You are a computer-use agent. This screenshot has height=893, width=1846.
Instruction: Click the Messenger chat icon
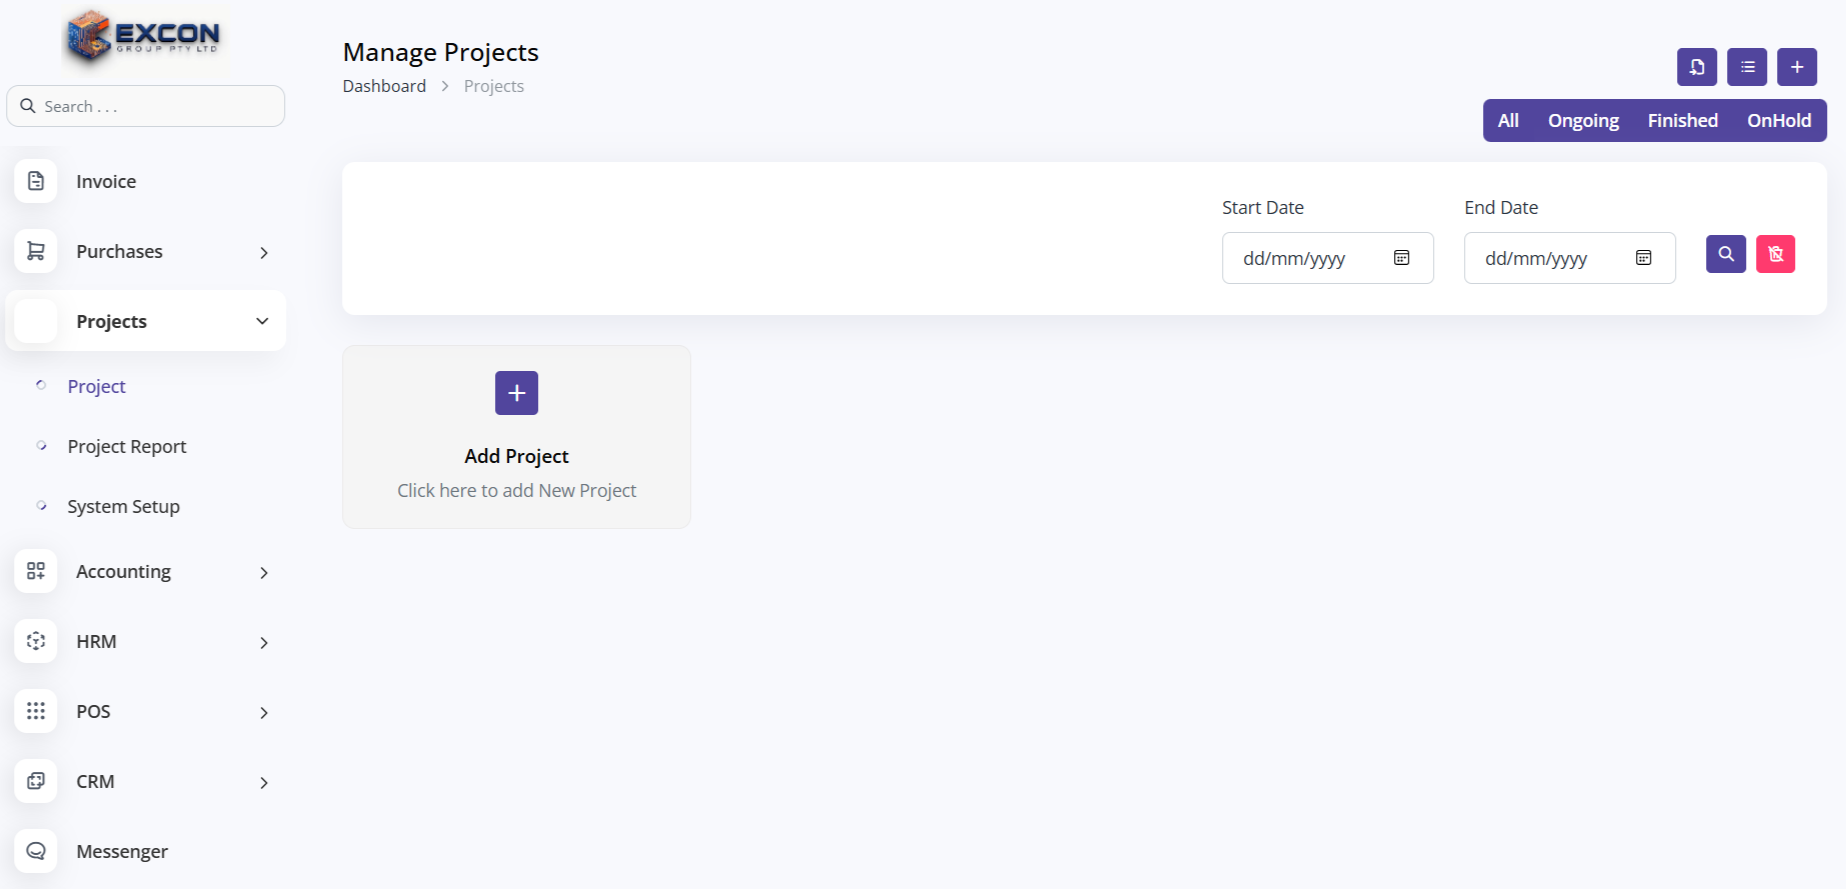click(x=36, y=851)
